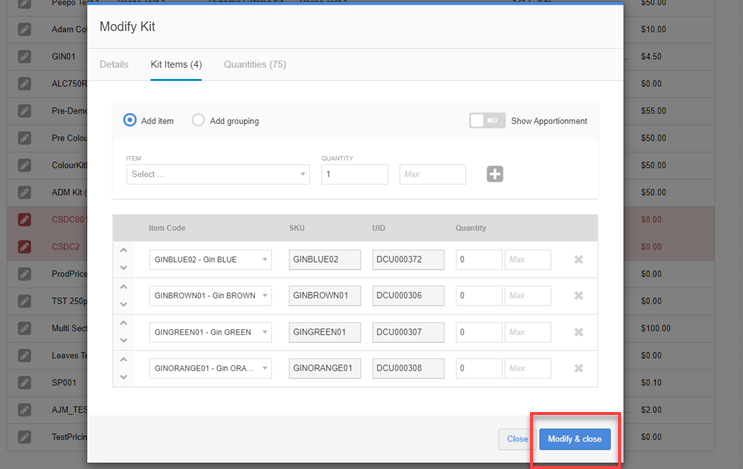This screenshot has width=743, height=469.
Task: Click red edit icon for CSDC2 row
Action: pos(25,246)
